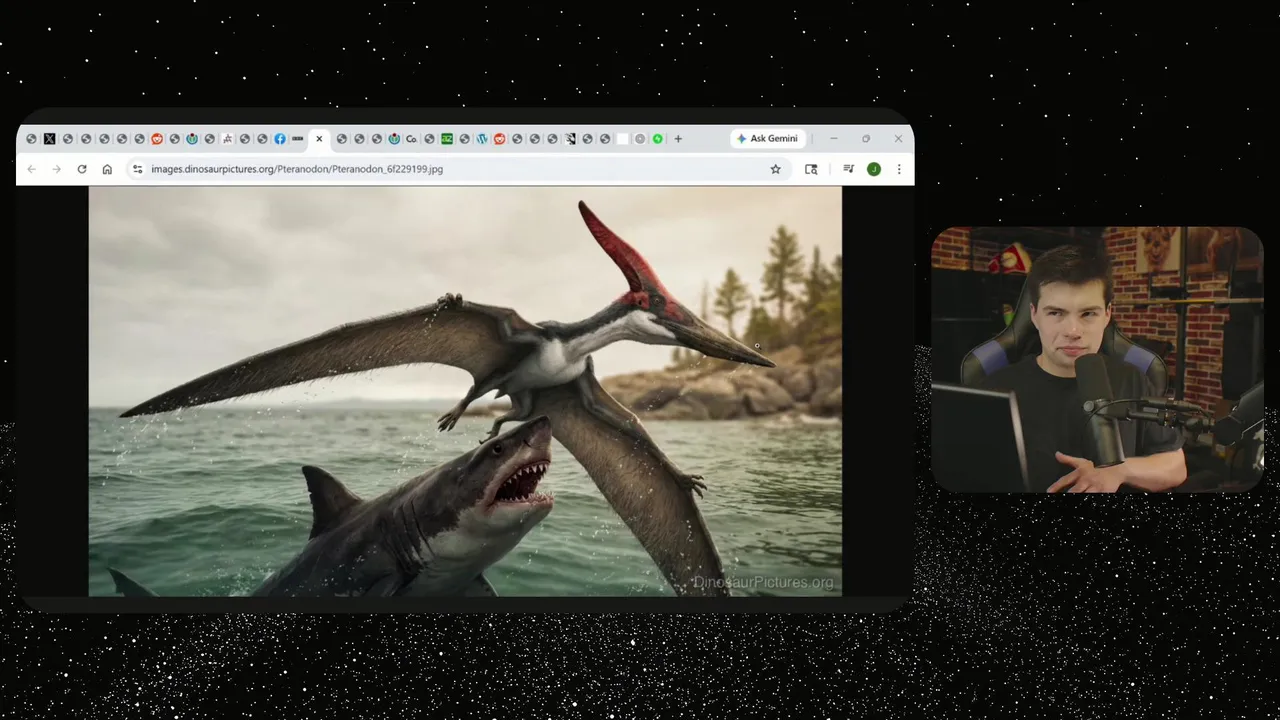Switch to the Wikimedia tab beside the 'Co.' tab
Viewport: 1280px width, 720px height.
click(x=394, y=139)
